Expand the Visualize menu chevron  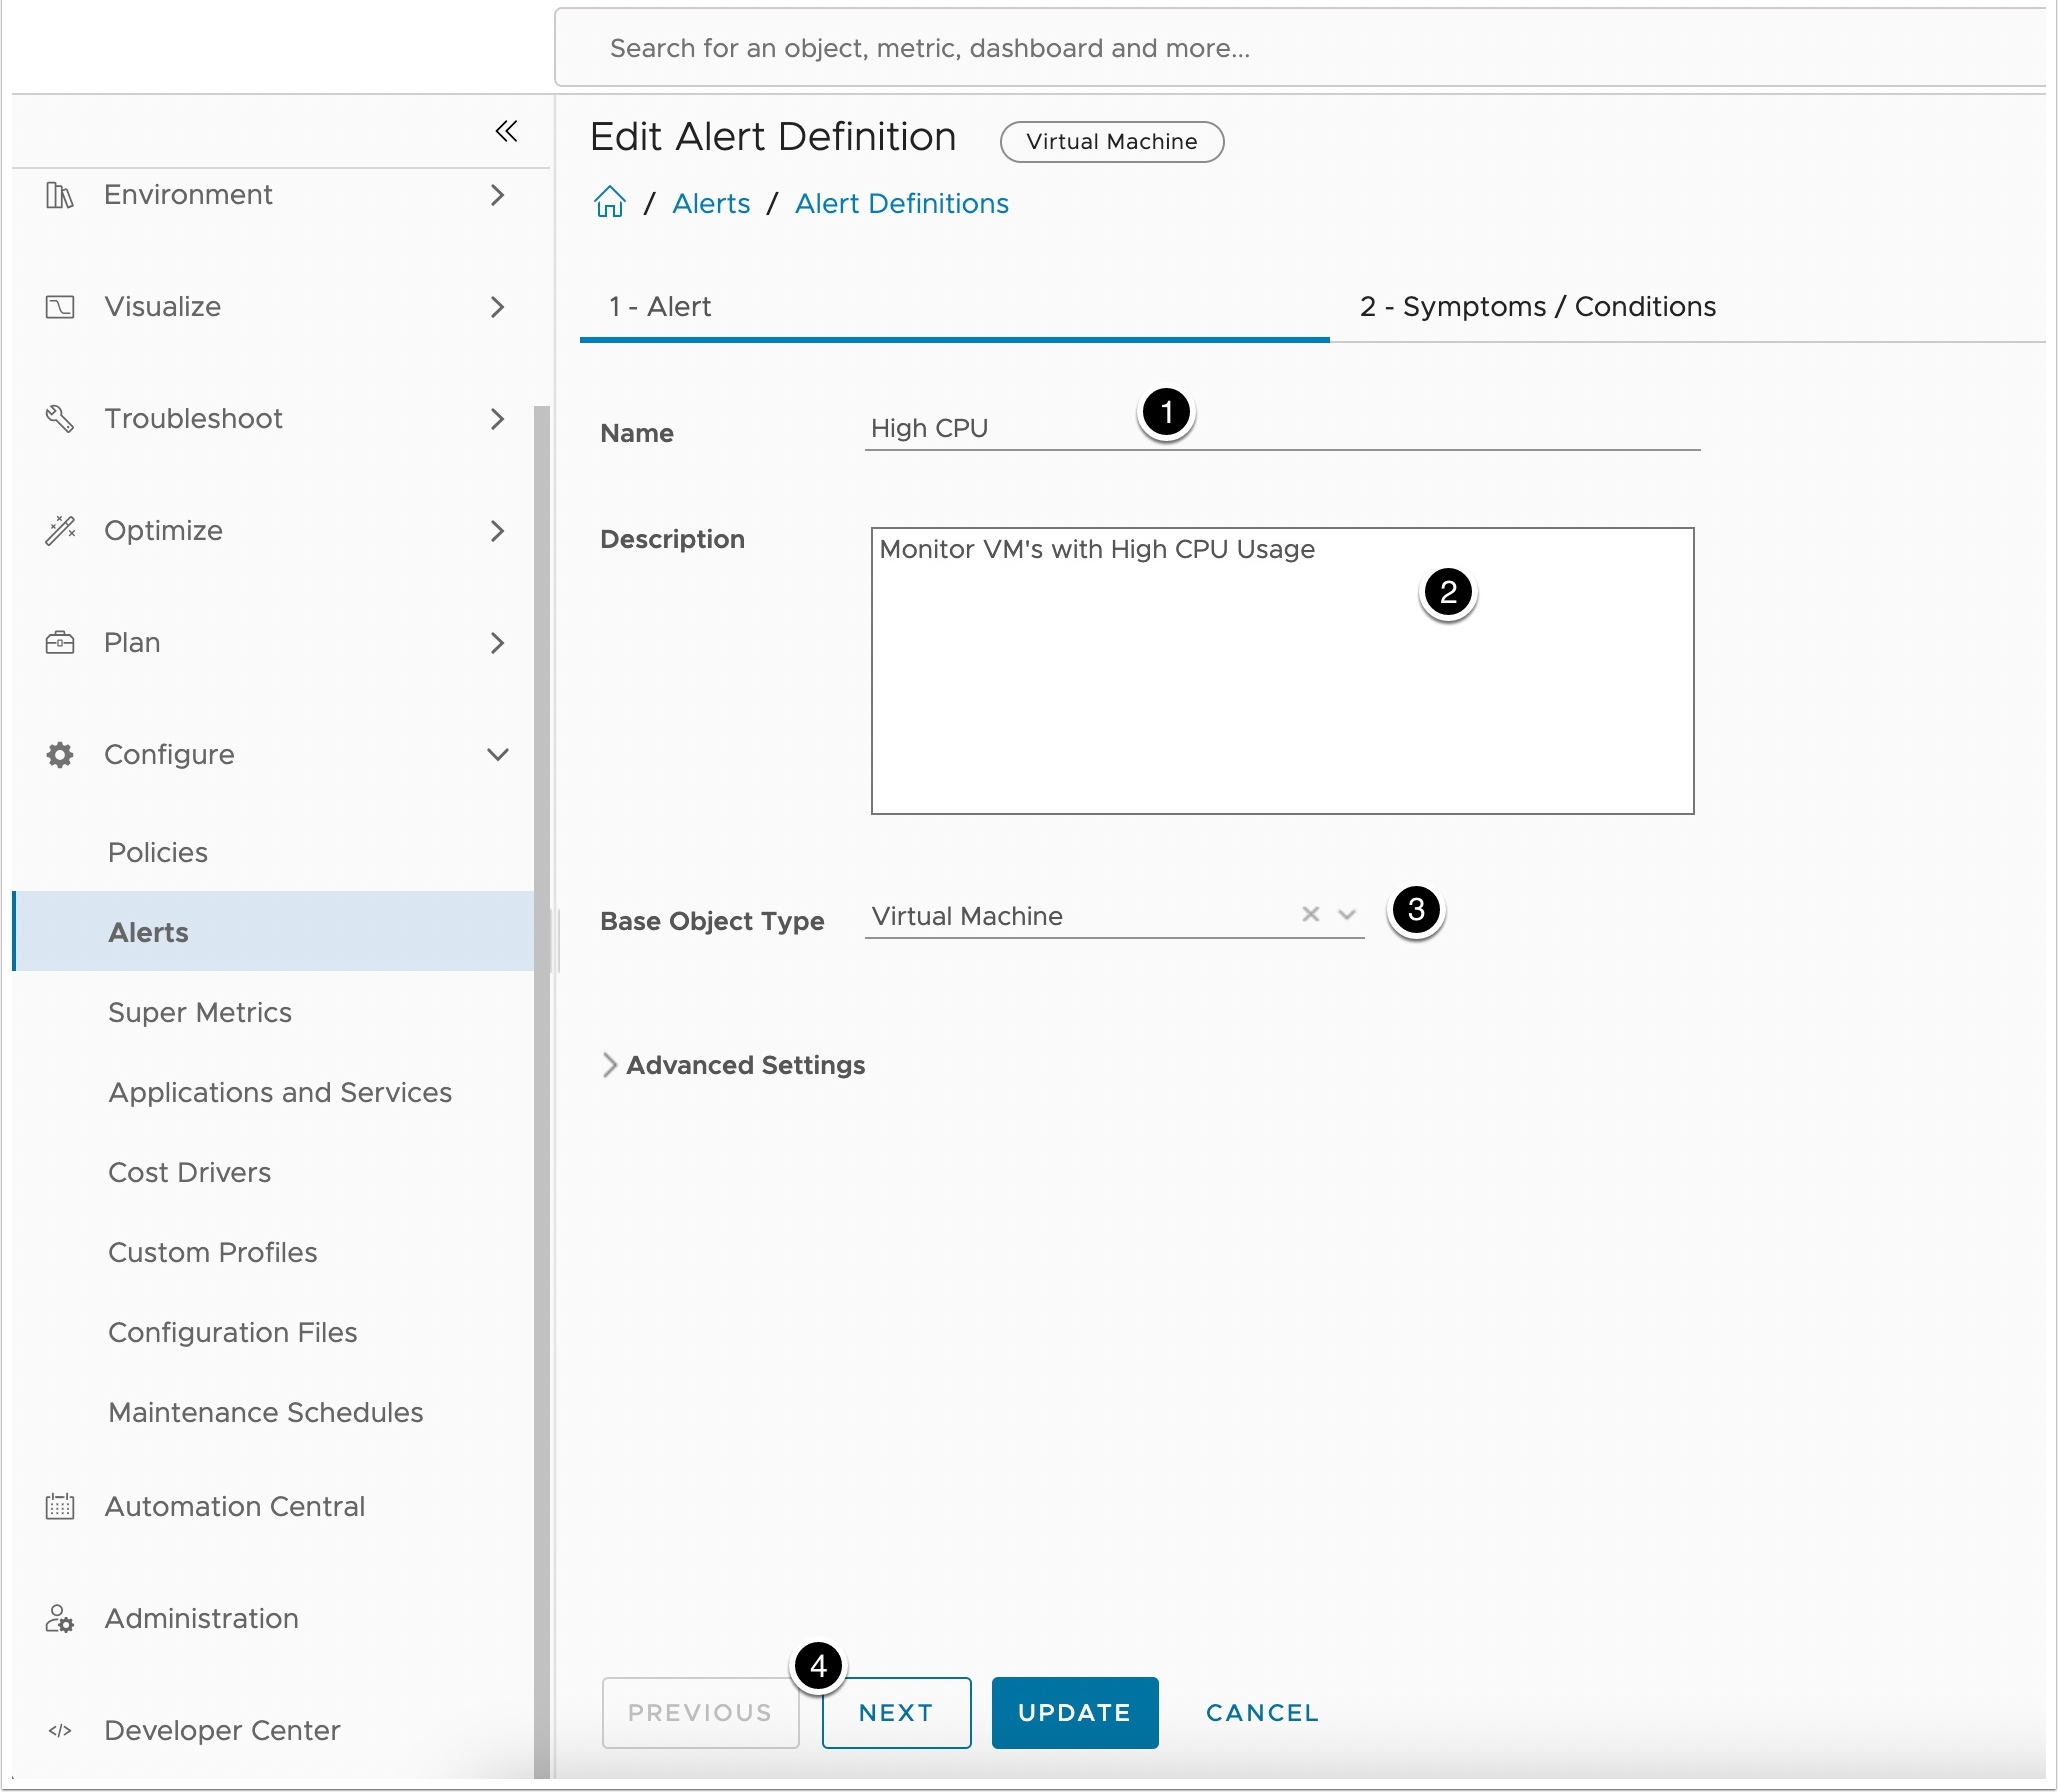pos(497,307)
